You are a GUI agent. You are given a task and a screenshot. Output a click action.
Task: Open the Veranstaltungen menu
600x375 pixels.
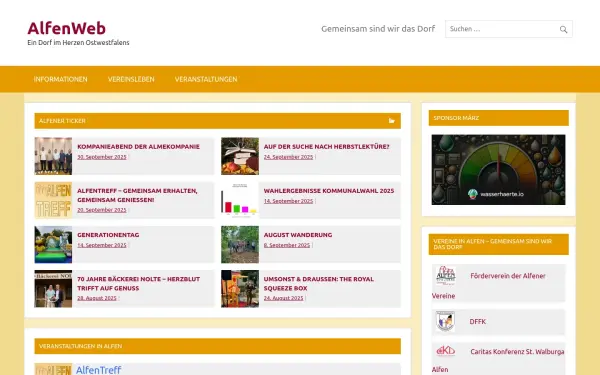206,79
